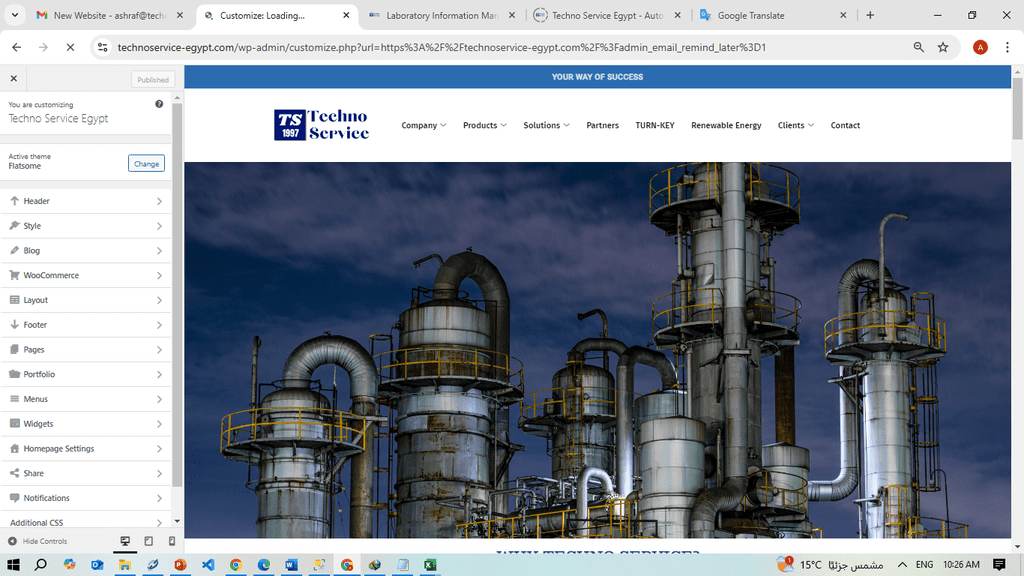Viewport: 1024px width, 576px height.
Task: Open the Chrome profile avatar
Action: (980, 47)
